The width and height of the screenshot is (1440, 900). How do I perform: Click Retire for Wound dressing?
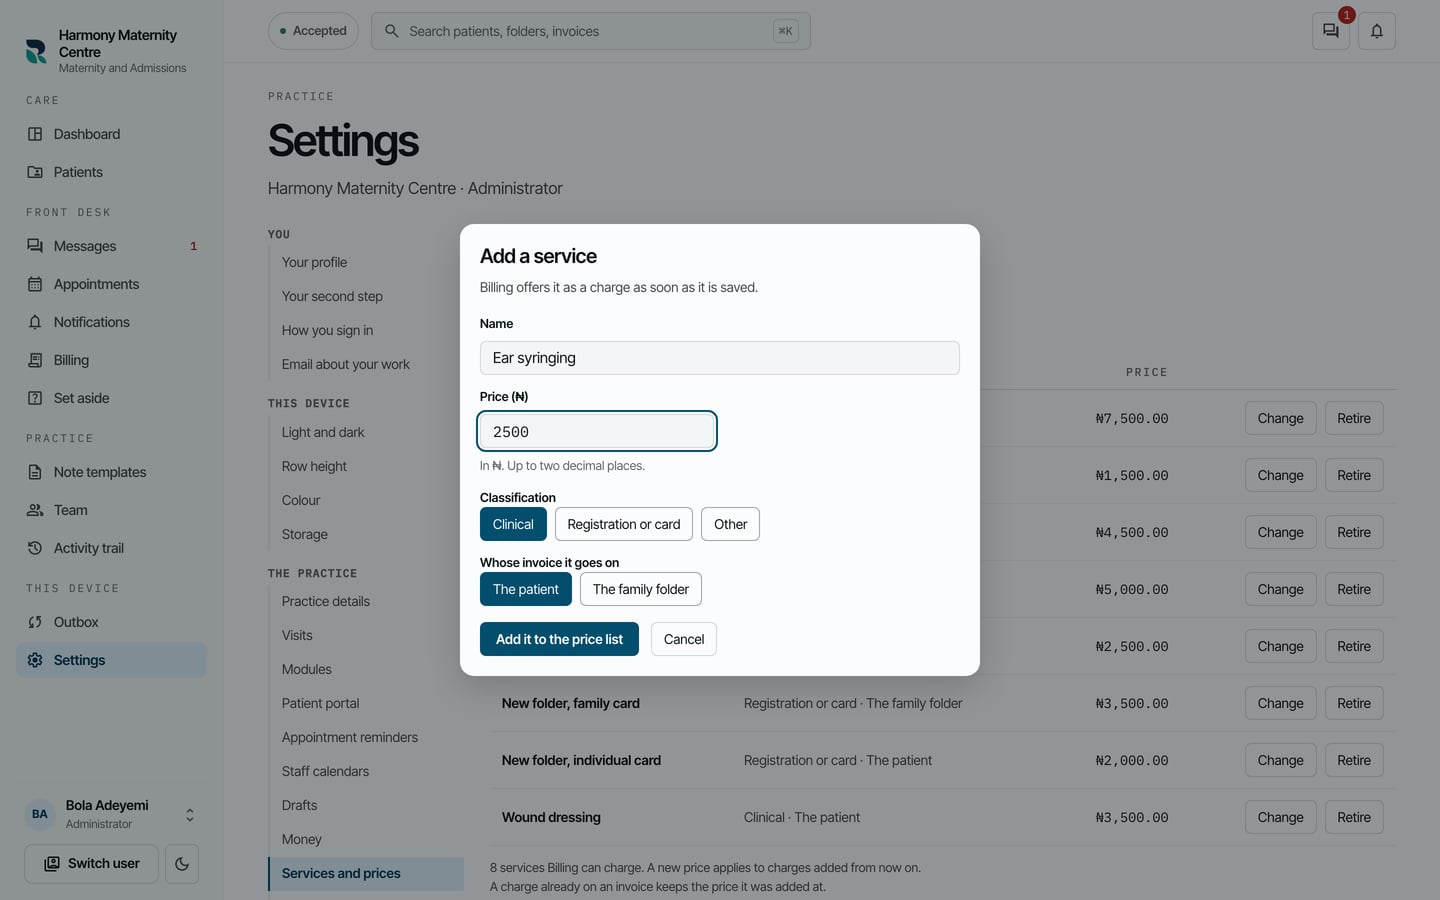point(1354,817)
